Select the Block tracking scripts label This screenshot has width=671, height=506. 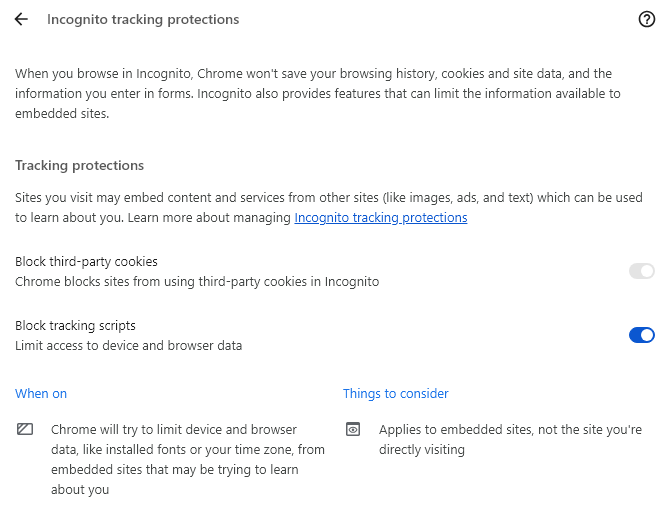click(75, 325)
